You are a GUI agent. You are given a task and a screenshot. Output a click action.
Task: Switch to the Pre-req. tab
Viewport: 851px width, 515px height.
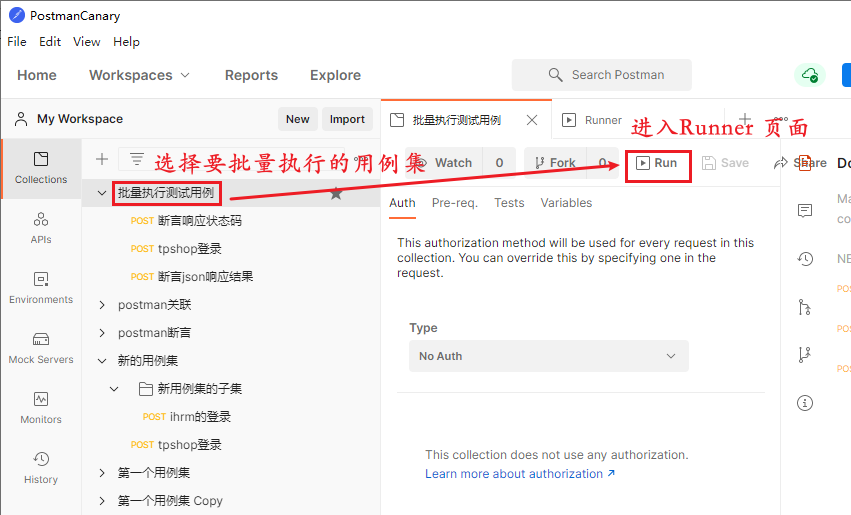[x=455, y=203]
